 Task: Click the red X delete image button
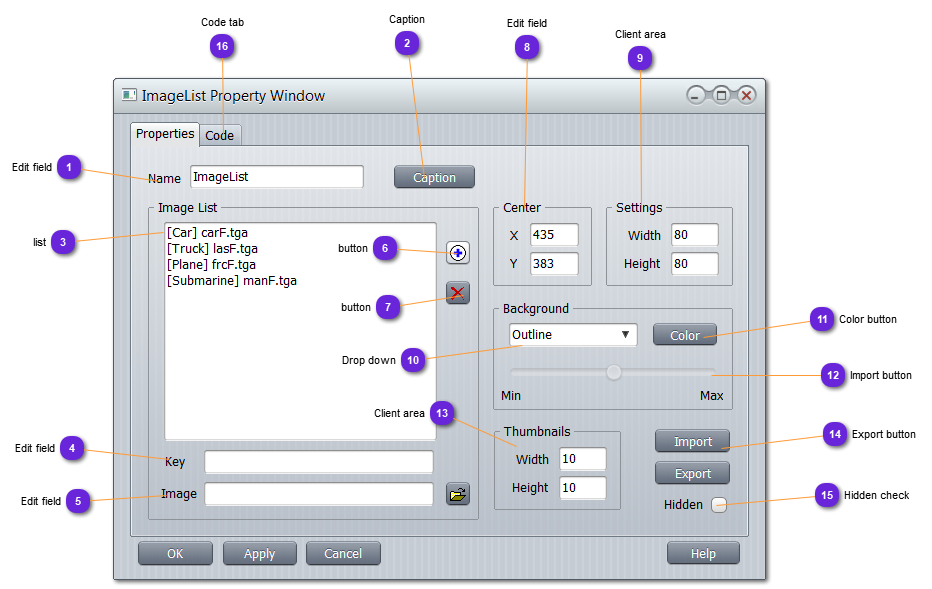click(457, 293)
